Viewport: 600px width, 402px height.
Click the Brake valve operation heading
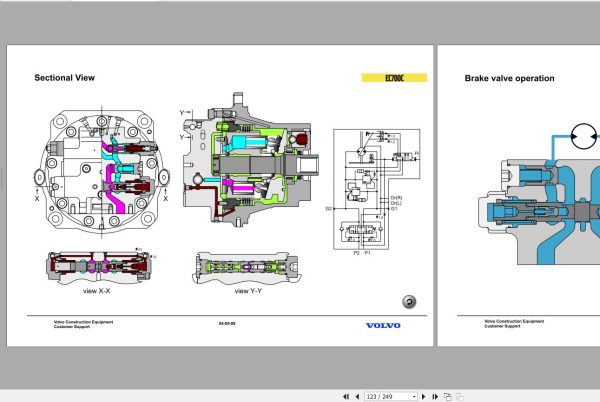click(509, 78)
